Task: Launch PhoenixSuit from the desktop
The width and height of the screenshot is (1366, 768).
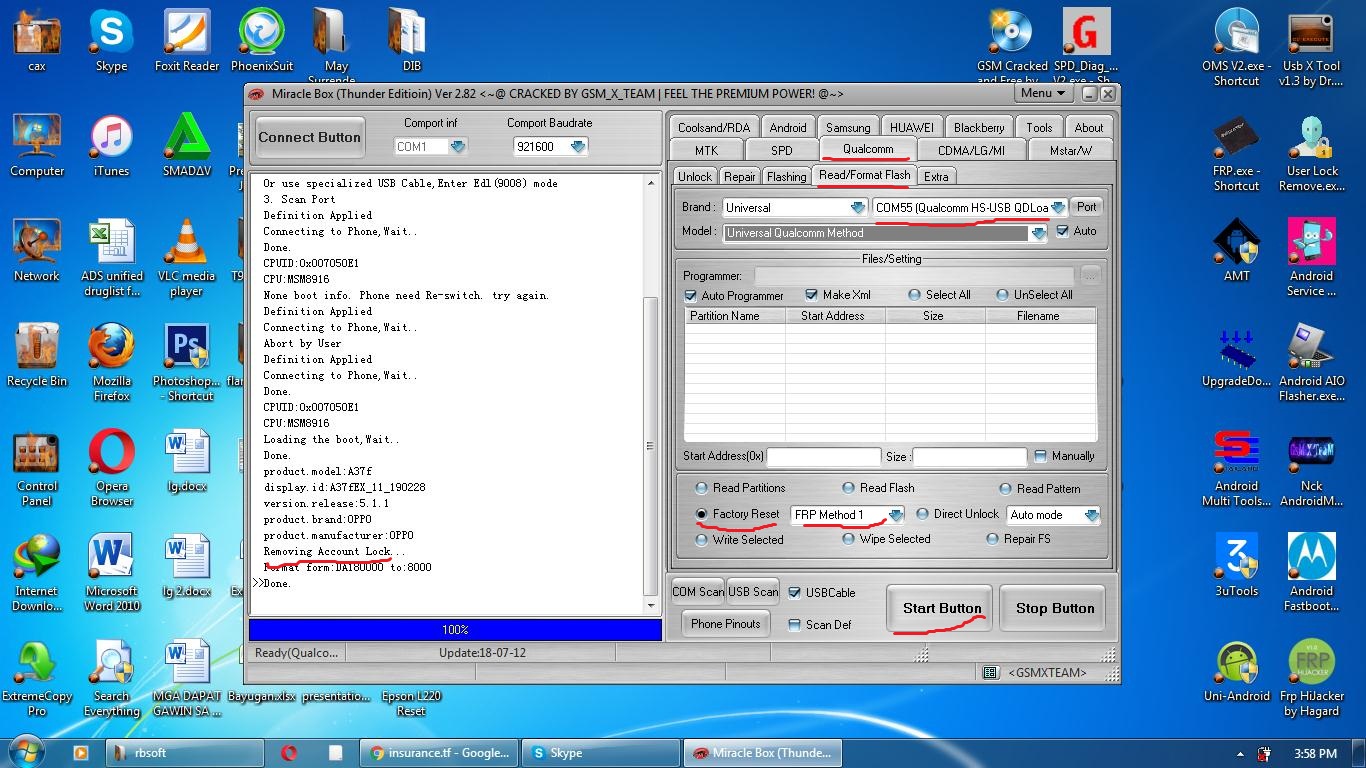Action: point(262,41)
